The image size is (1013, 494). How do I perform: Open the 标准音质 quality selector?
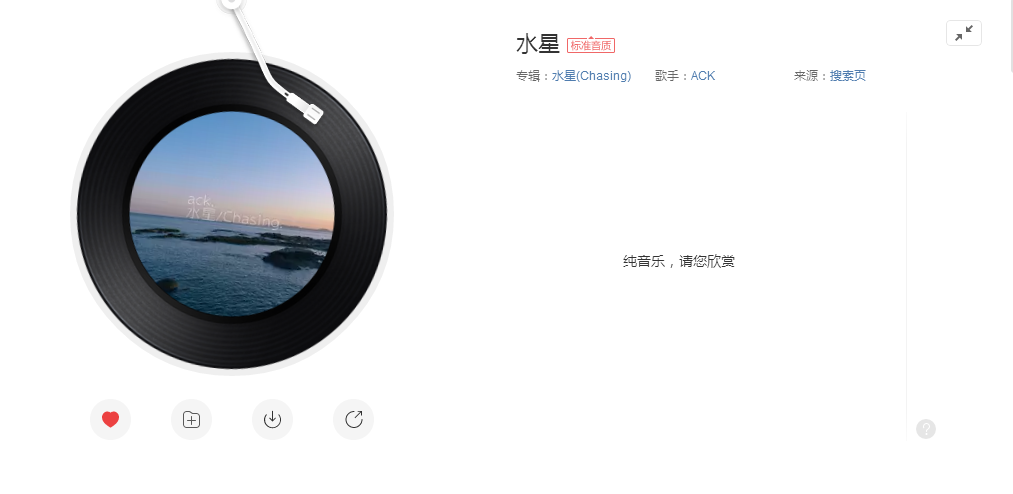point(591,45)
